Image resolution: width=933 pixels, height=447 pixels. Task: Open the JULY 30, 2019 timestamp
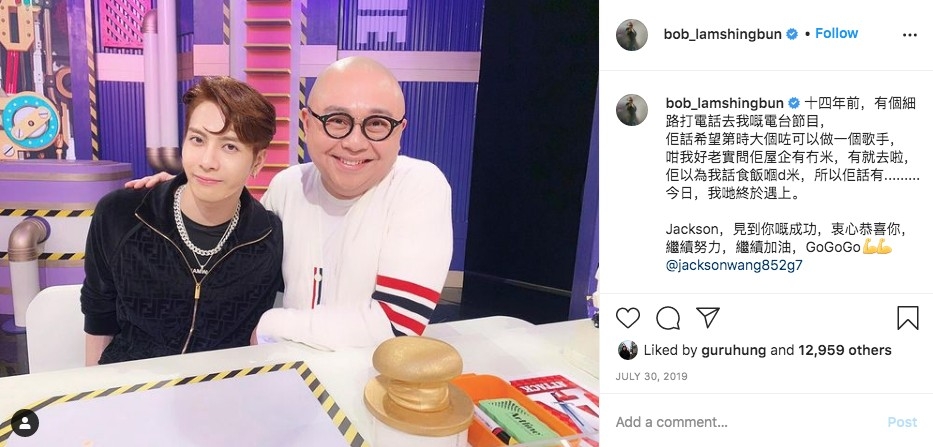coord(652,377)
